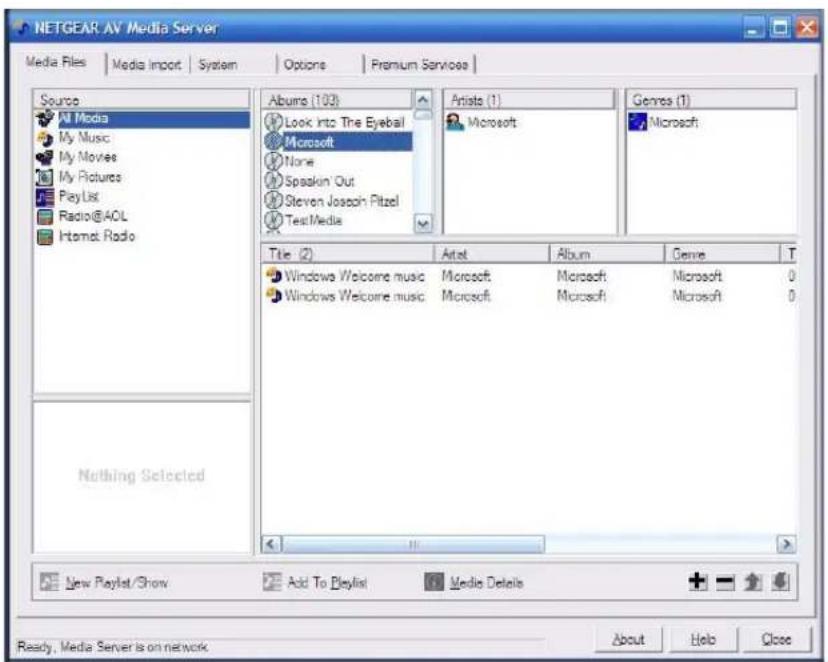The height and width of the screenshot is (662, 828).
Task: Click left arrow of the horizontal scrollbar
Action: tap(271, 544)
